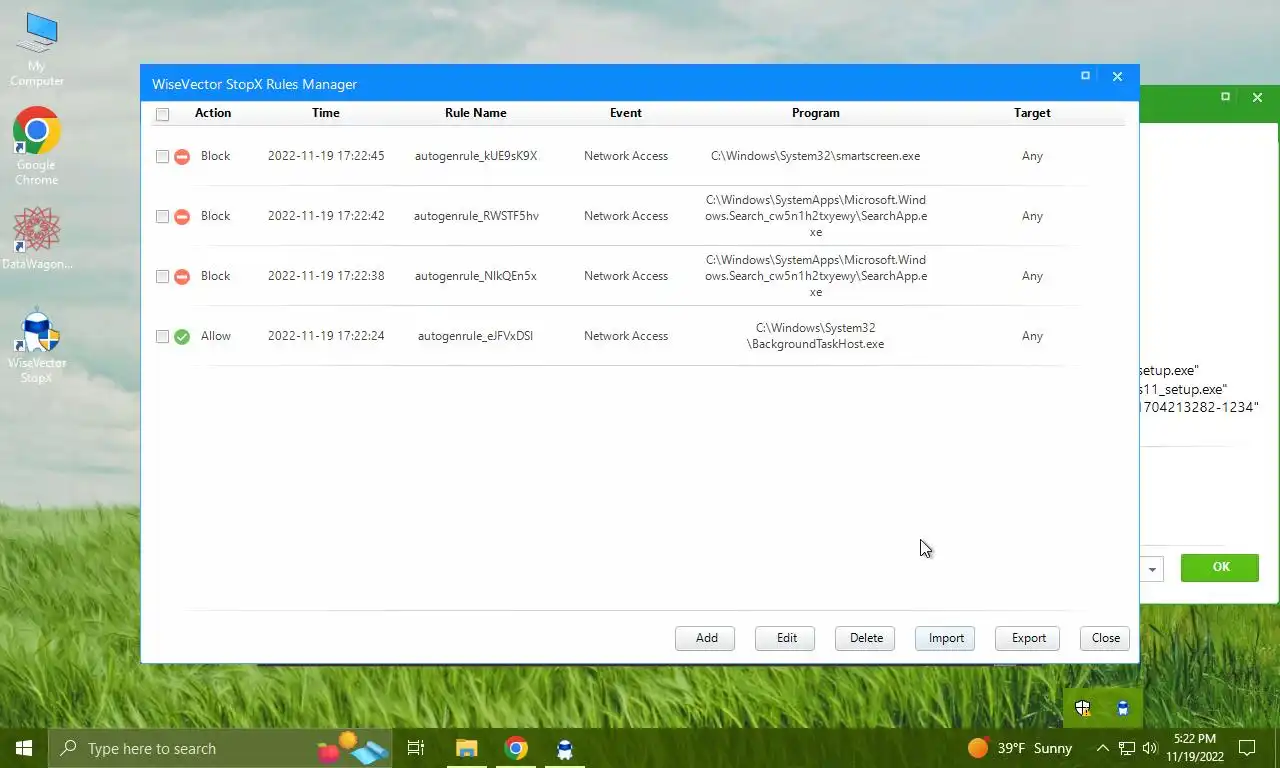Check the box for autogenrule_kUE9sK9X

pyautogui.click(x=163, y=156)
